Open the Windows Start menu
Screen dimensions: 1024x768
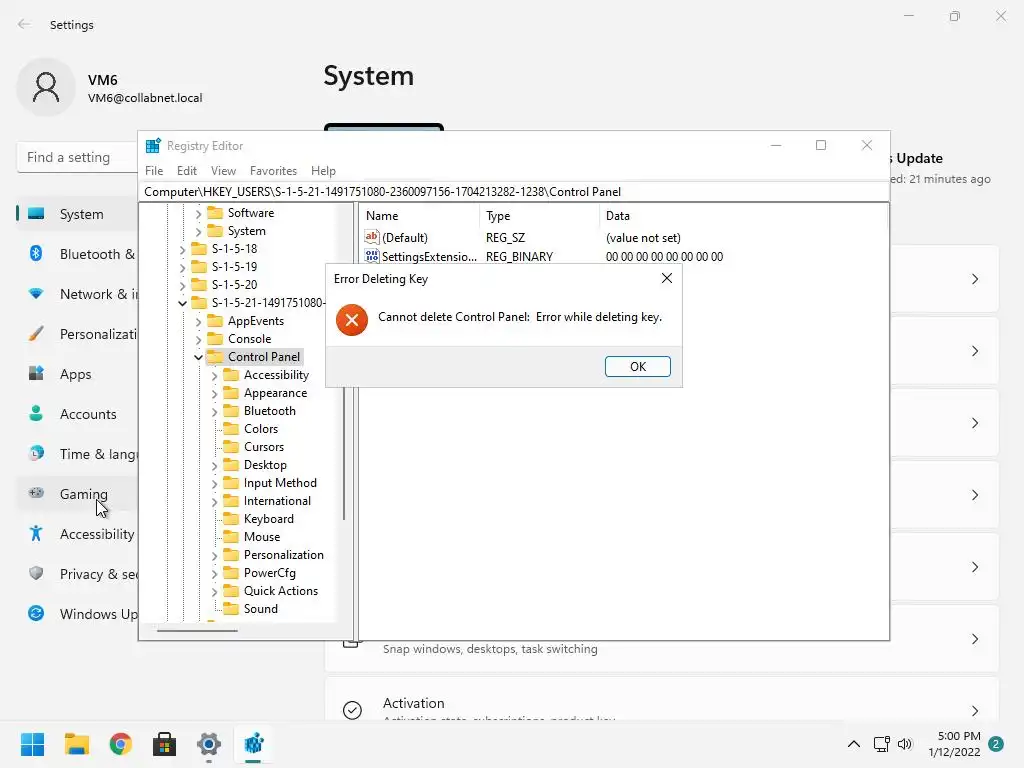(32, 744)
